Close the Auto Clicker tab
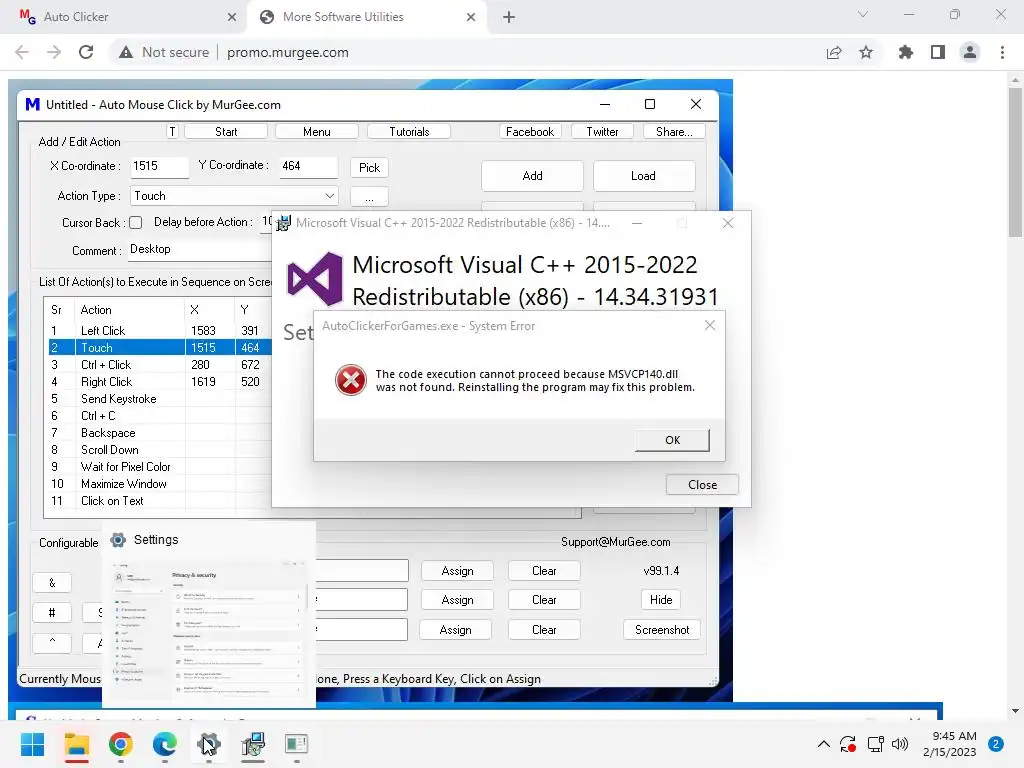The width and height of the screenshot is (1024, 768). (x=232, y=17)
